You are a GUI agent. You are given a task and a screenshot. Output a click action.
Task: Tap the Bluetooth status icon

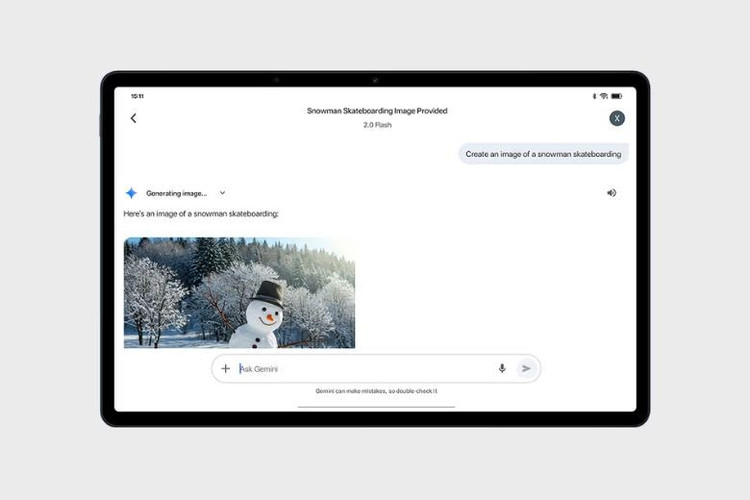pos(594,96)
